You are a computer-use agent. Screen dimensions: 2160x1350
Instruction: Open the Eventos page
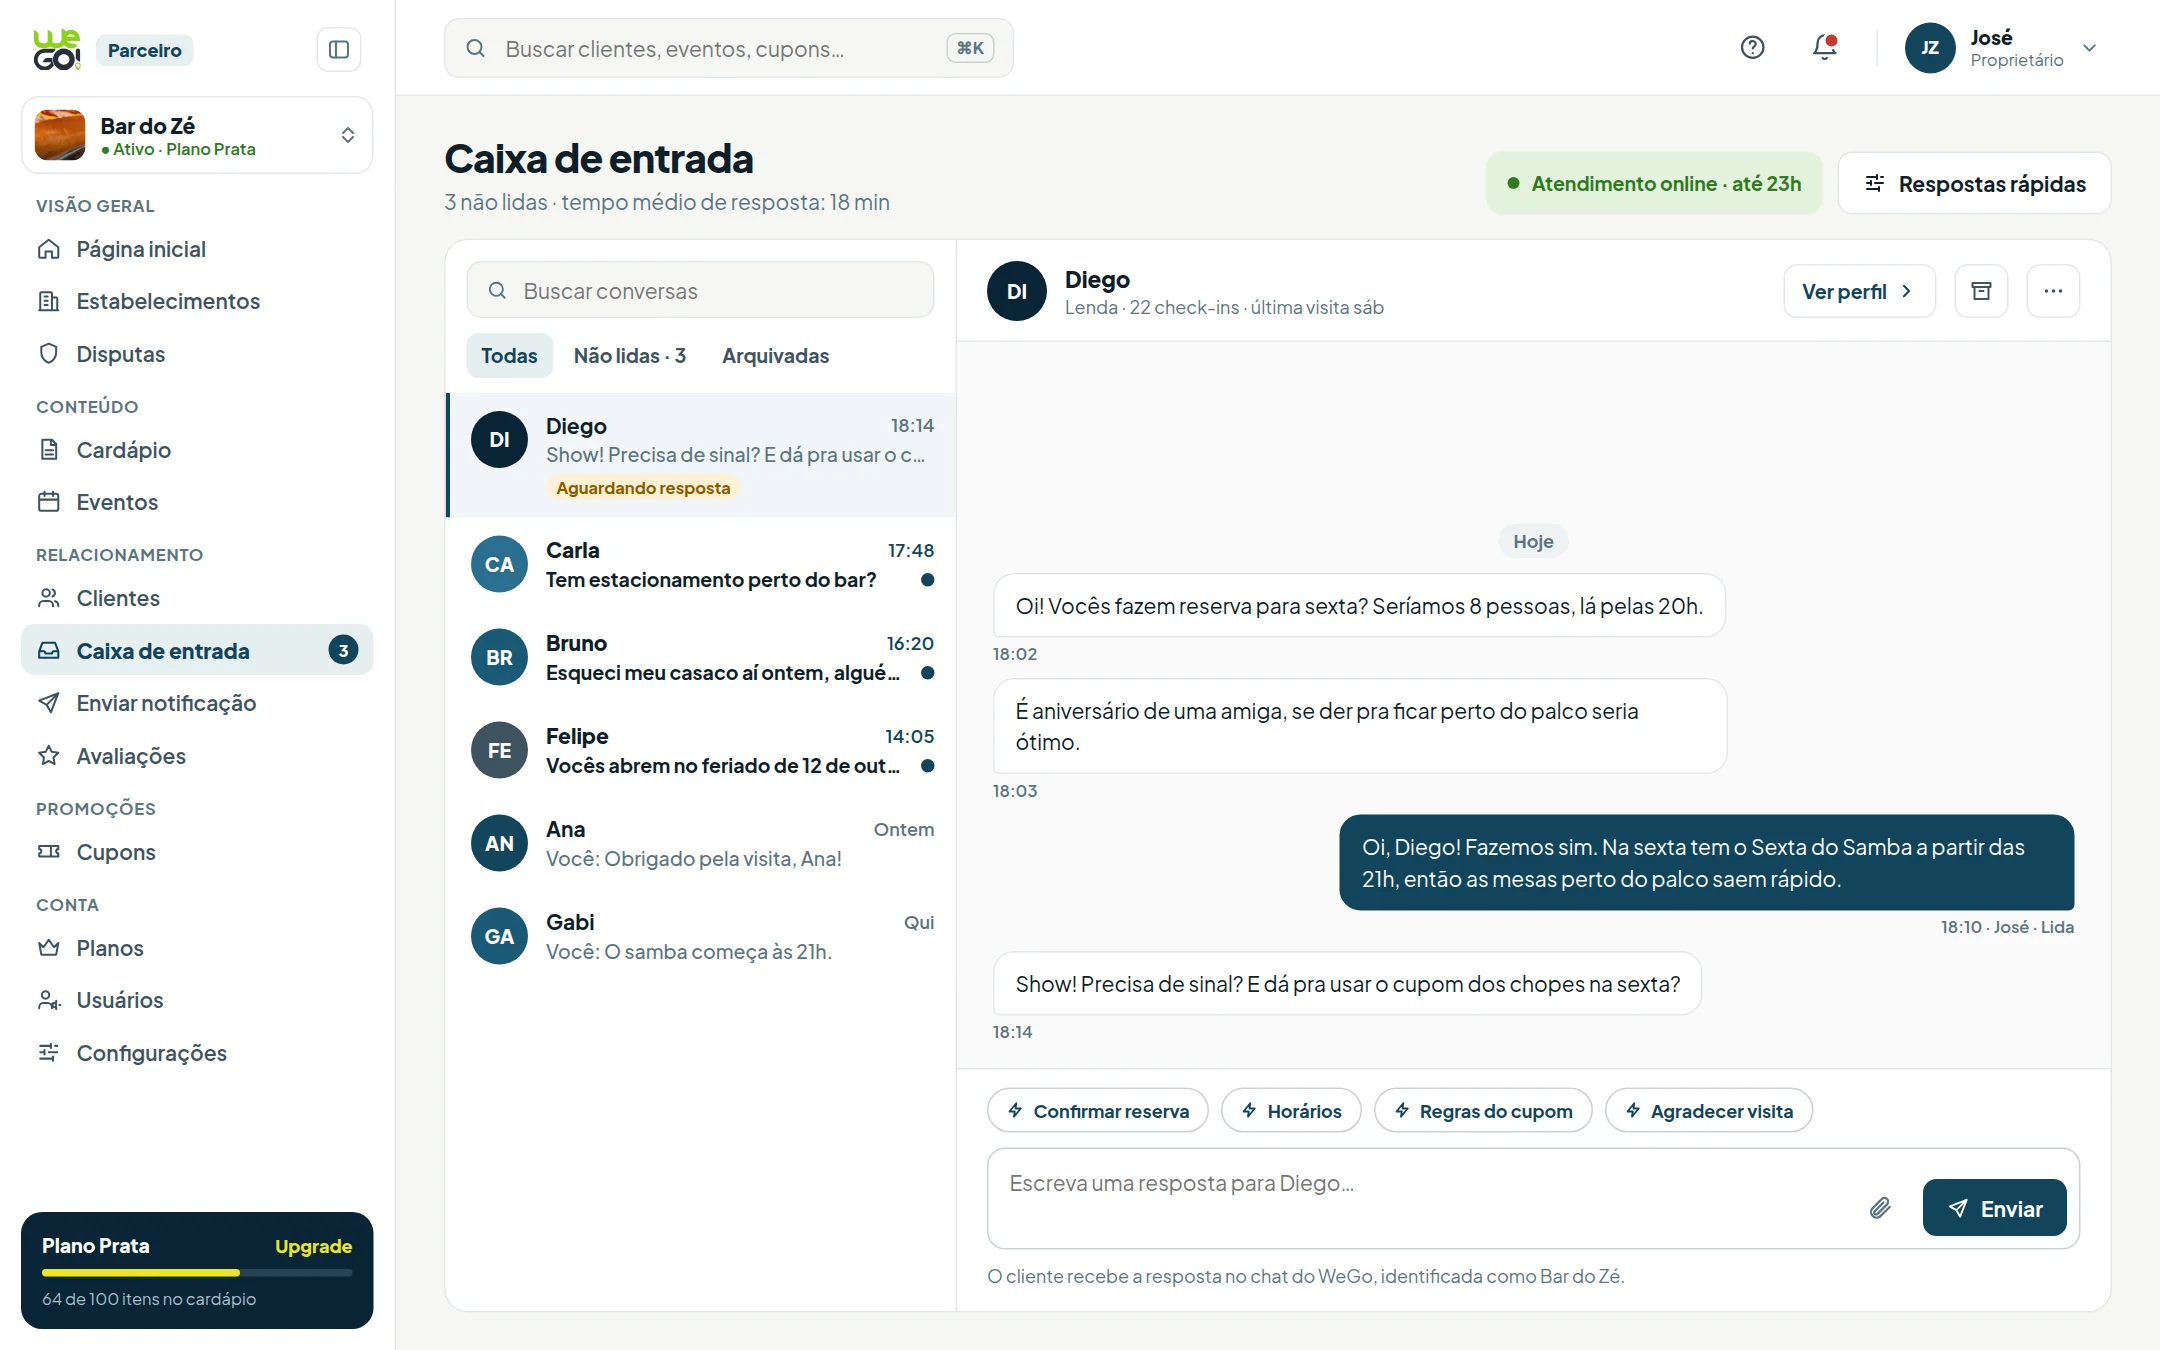[197, 502]
